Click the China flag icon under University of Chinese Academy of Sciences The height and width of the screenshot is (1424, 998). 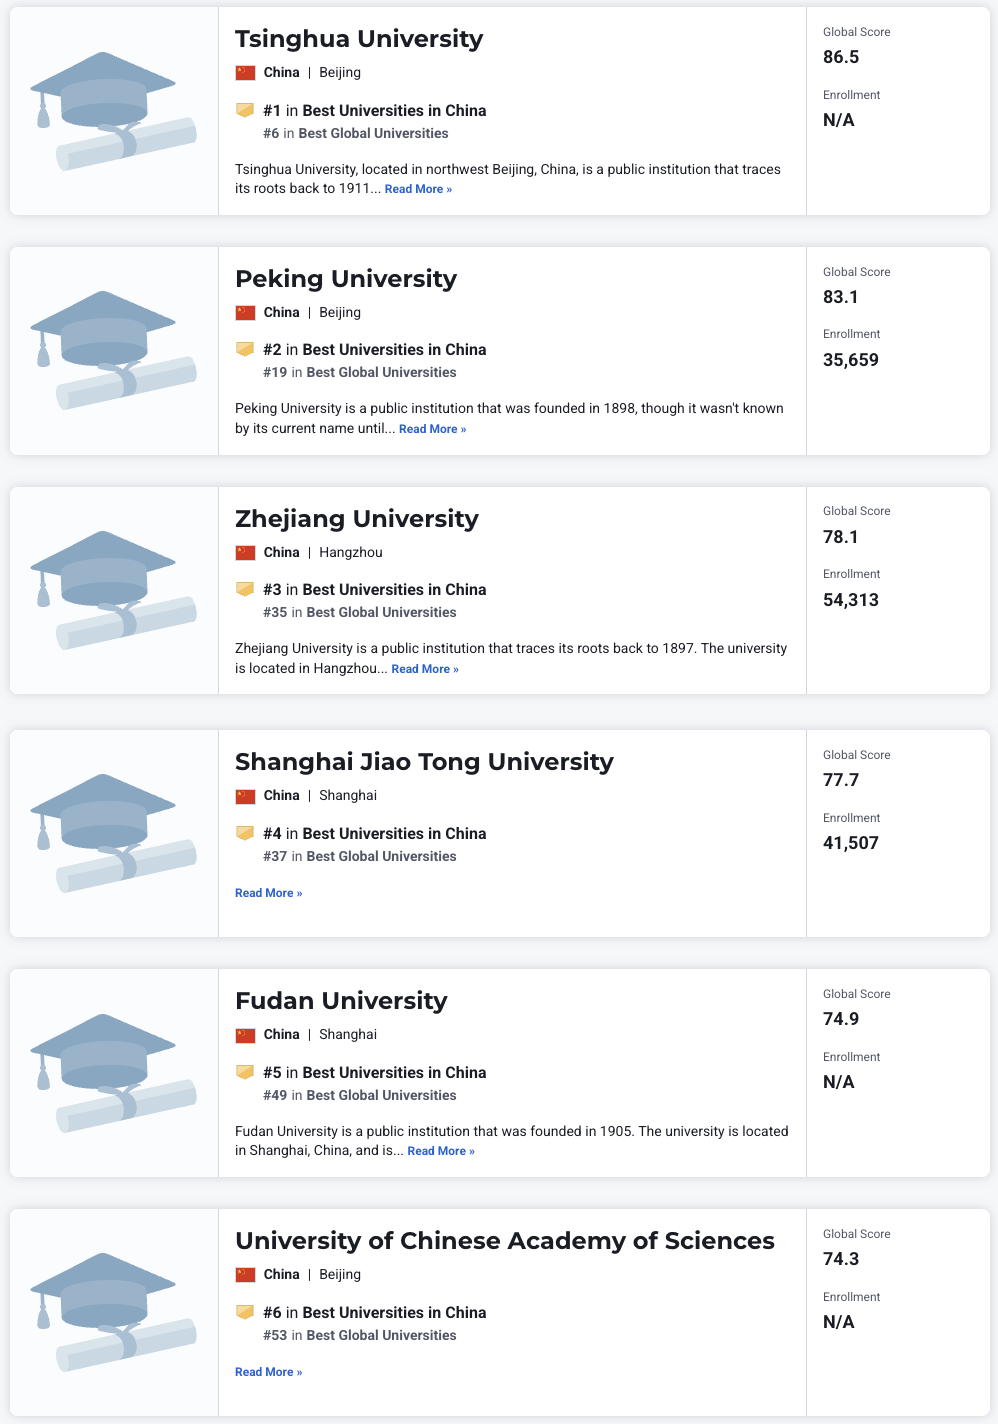click(x=245, y=1275)
